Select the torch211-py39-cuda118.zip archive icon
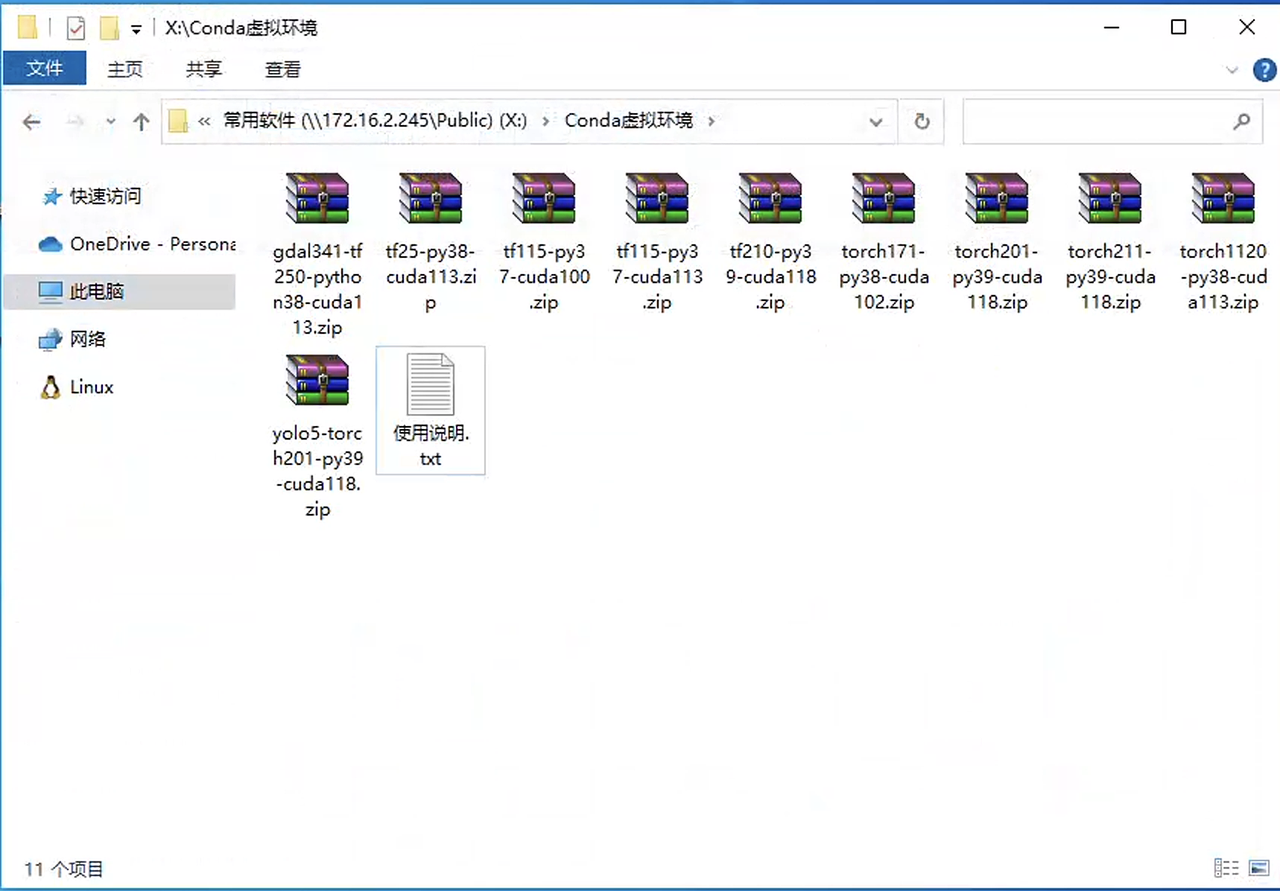This screenshot has width=1280, height=891. click(1110, 198)
